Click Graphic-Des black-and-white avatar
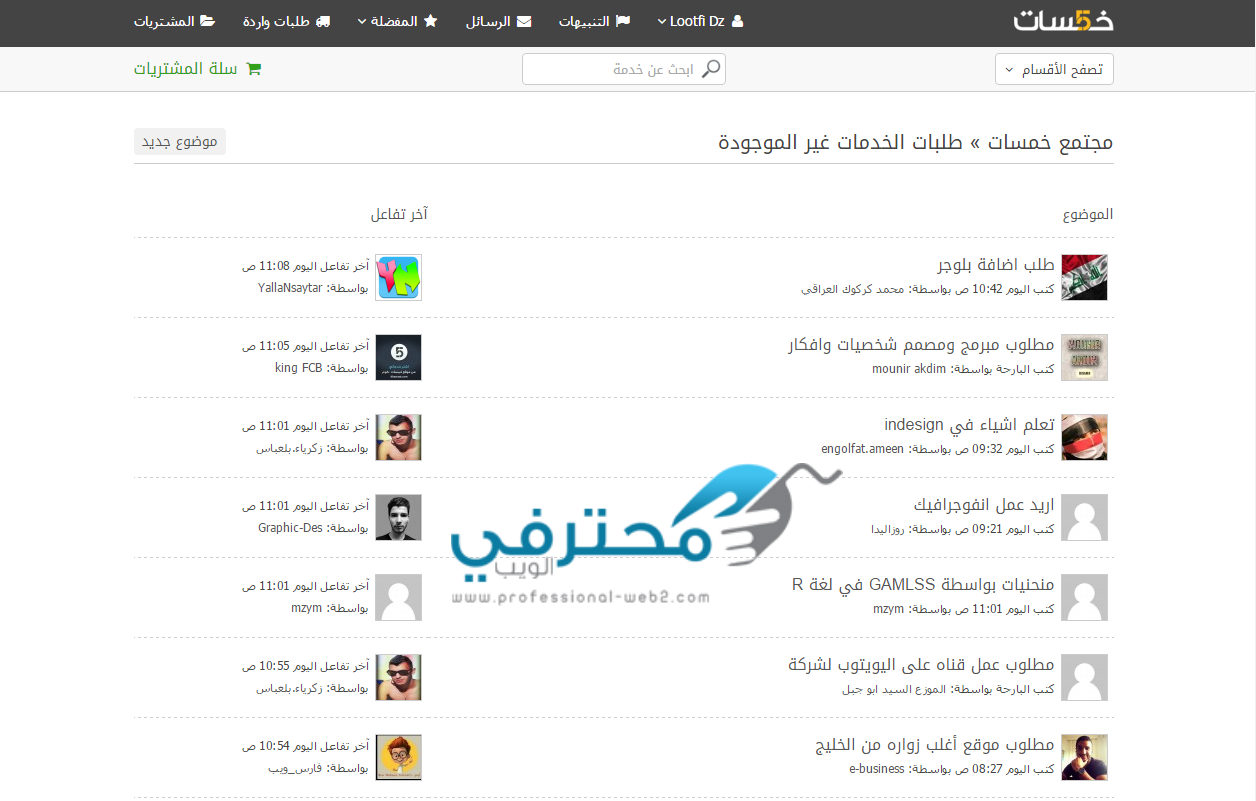Screen dimensions: 1256x801 (x=398, y=517)
